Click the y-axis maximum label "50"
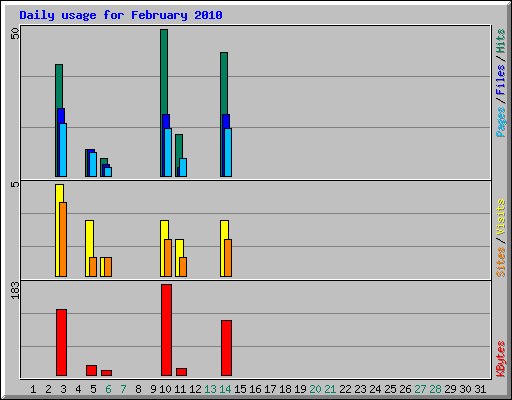The image size is (512, 400). click(x=15, y=33)
